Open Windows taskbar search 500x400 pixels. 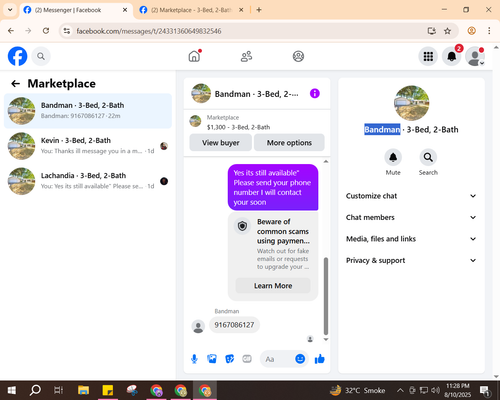point(35,390)
